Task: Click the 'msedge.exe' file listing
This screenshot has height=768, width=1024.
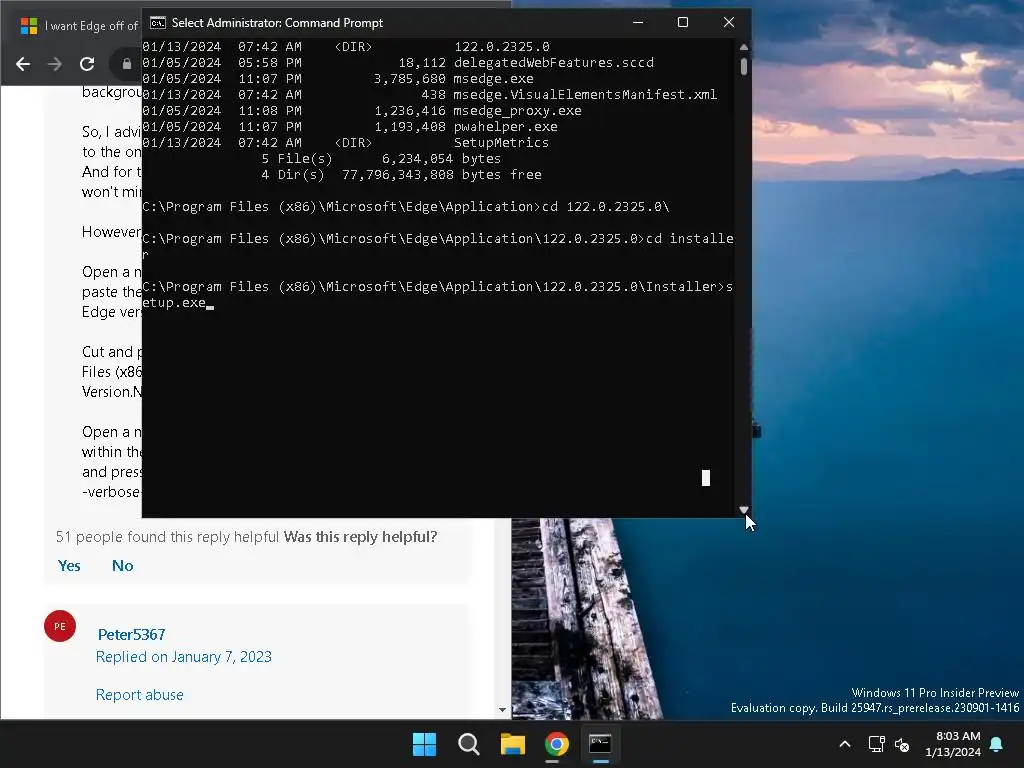Action: point(494,78)
